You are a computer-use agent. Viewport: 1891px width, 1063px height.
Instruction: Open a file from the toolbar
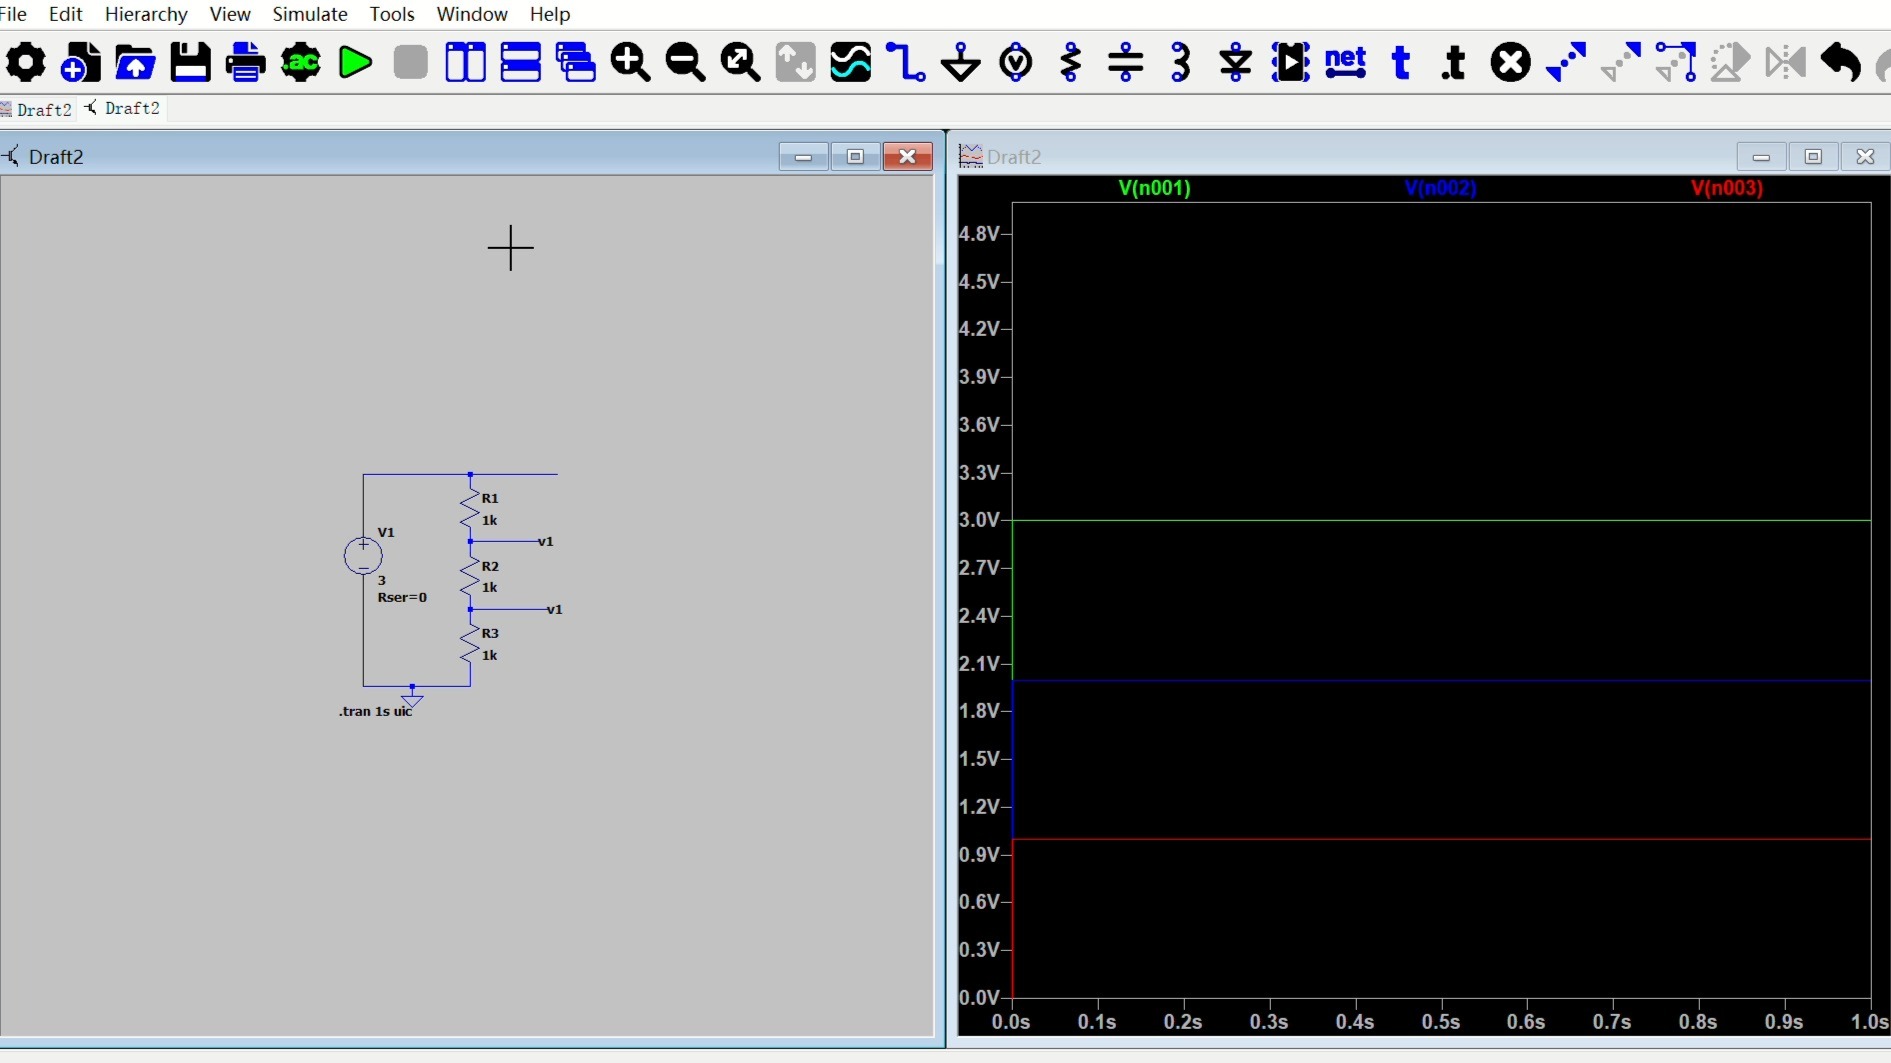[x=136, y=62]
